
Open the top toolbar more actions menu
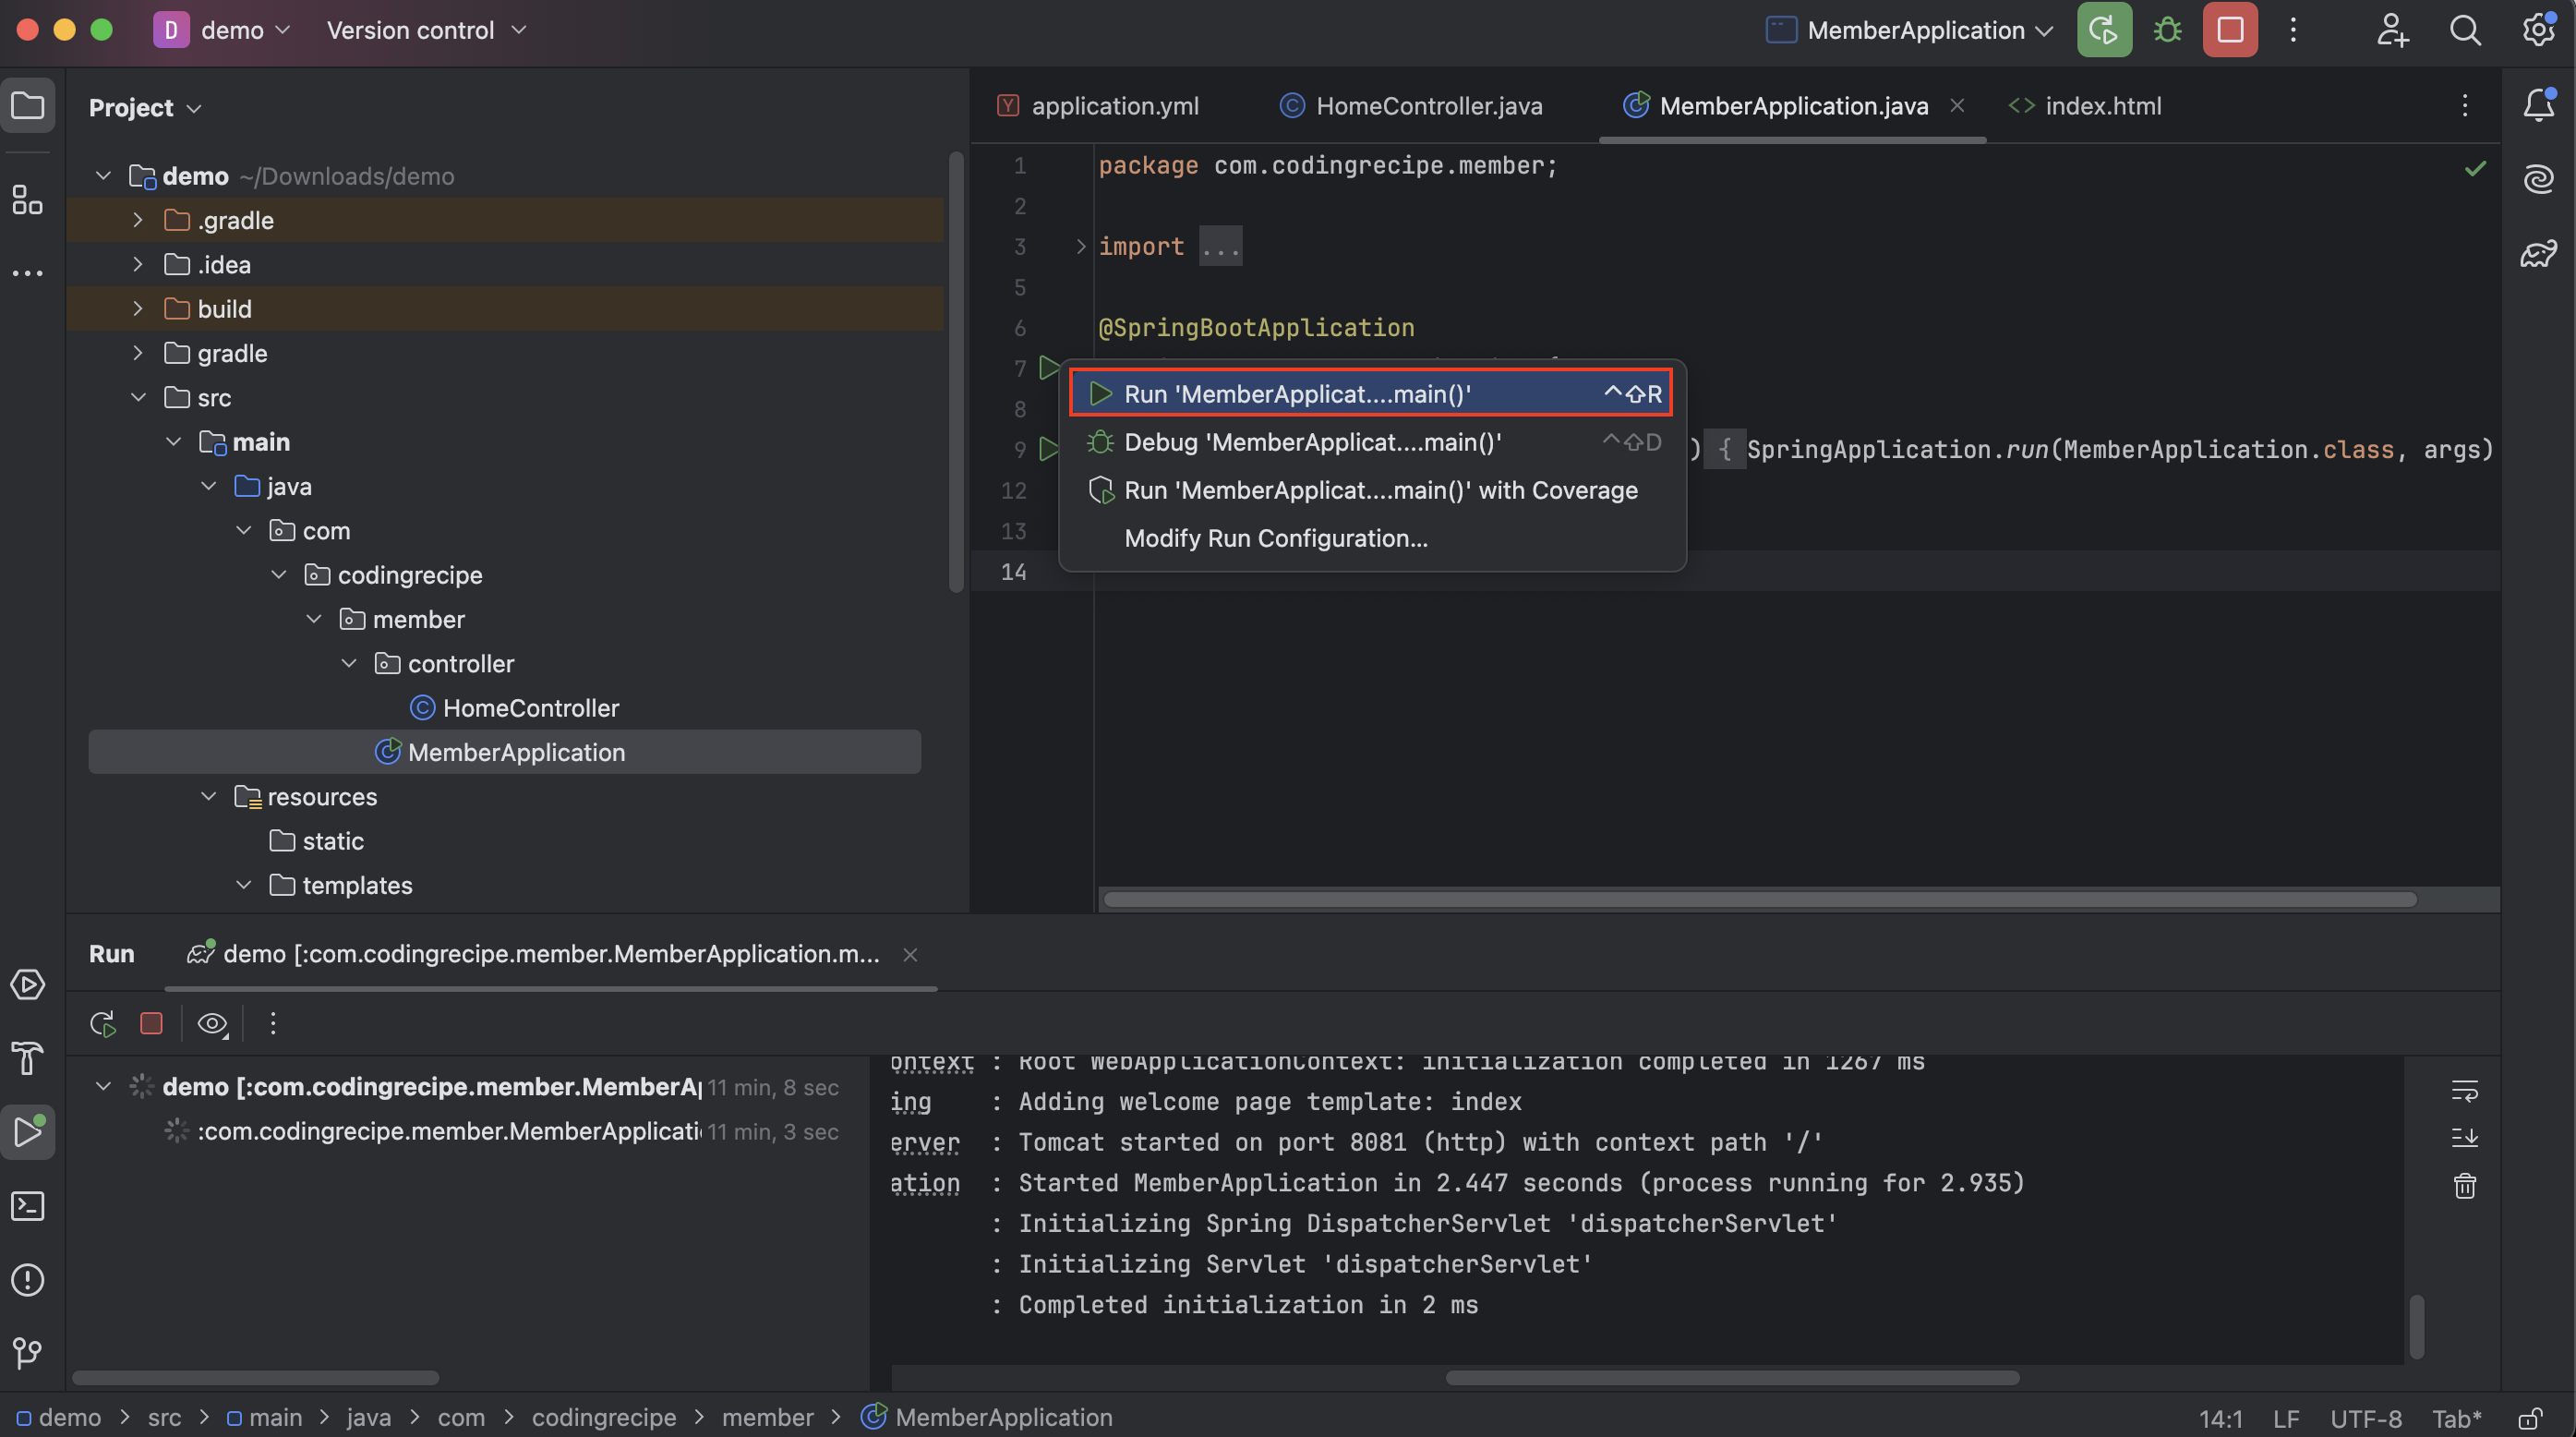(2293, 30)
